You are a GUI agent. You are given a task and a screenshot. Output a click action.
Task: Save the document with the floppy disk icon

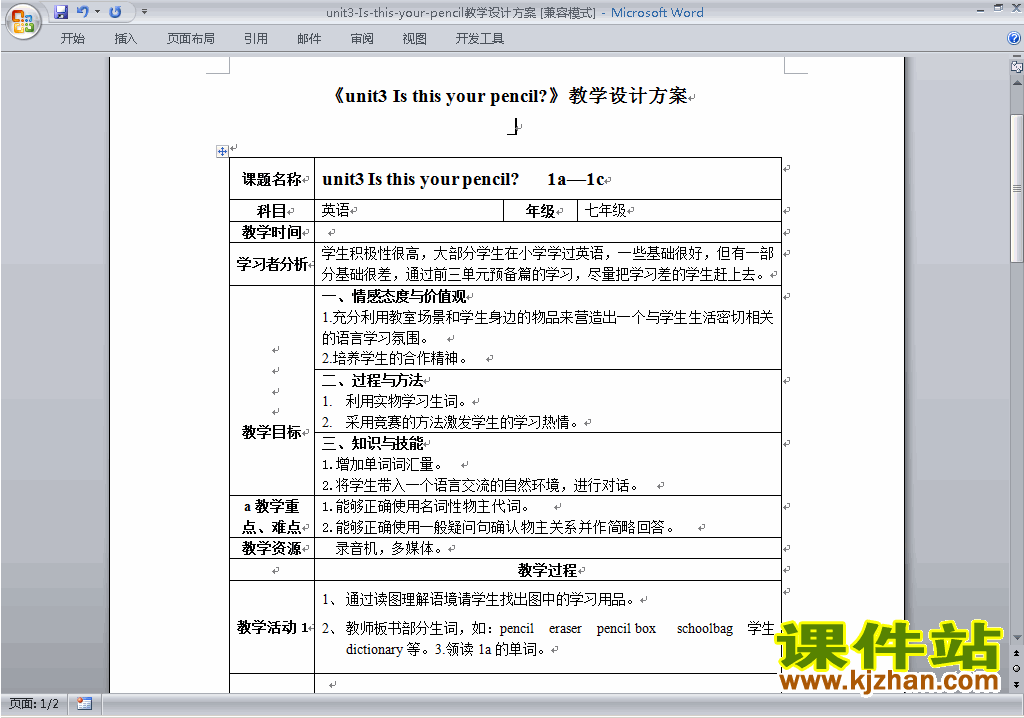coord(61,12)
